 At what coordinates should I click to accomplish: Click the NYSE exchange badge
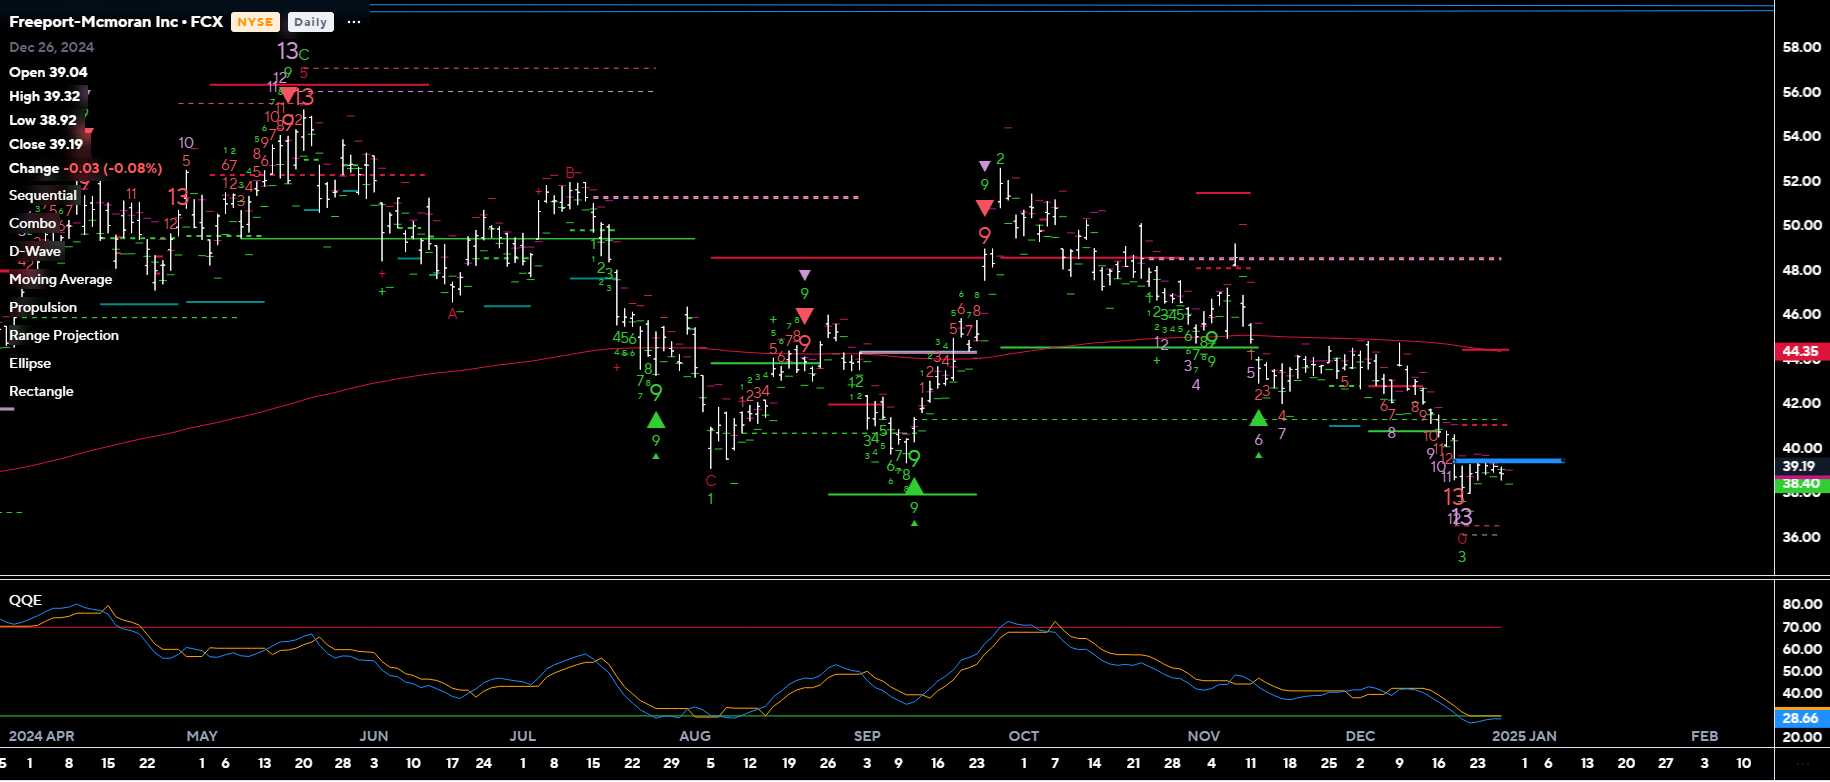(255, 22)
